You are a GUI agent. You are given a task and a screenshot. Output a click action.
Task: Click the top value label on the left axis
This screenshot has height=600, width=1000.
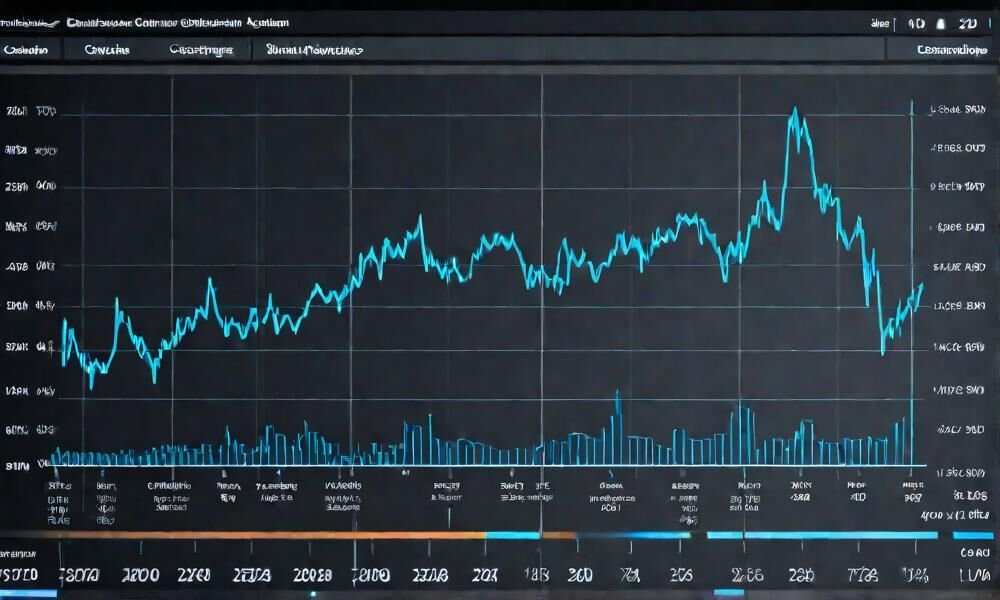click(x=30, y=112)
